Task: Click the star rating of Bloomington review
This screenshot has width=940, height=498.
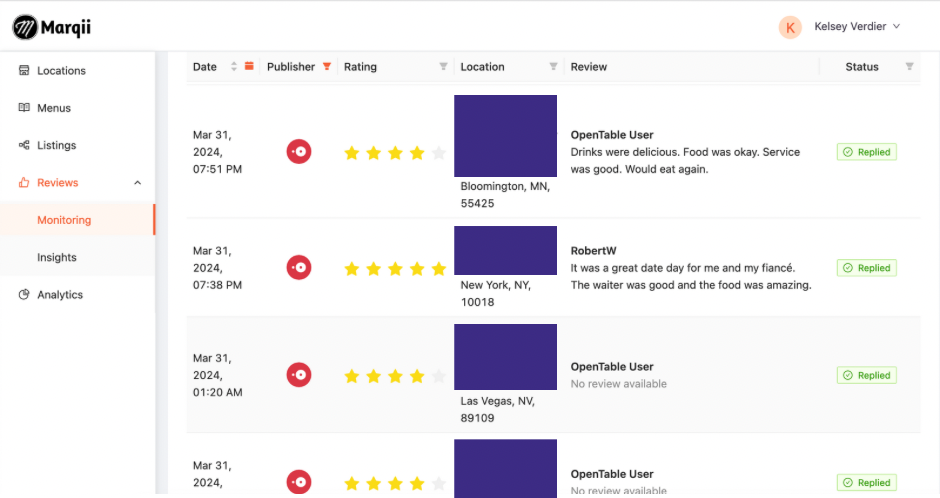Action: (395, 153)
